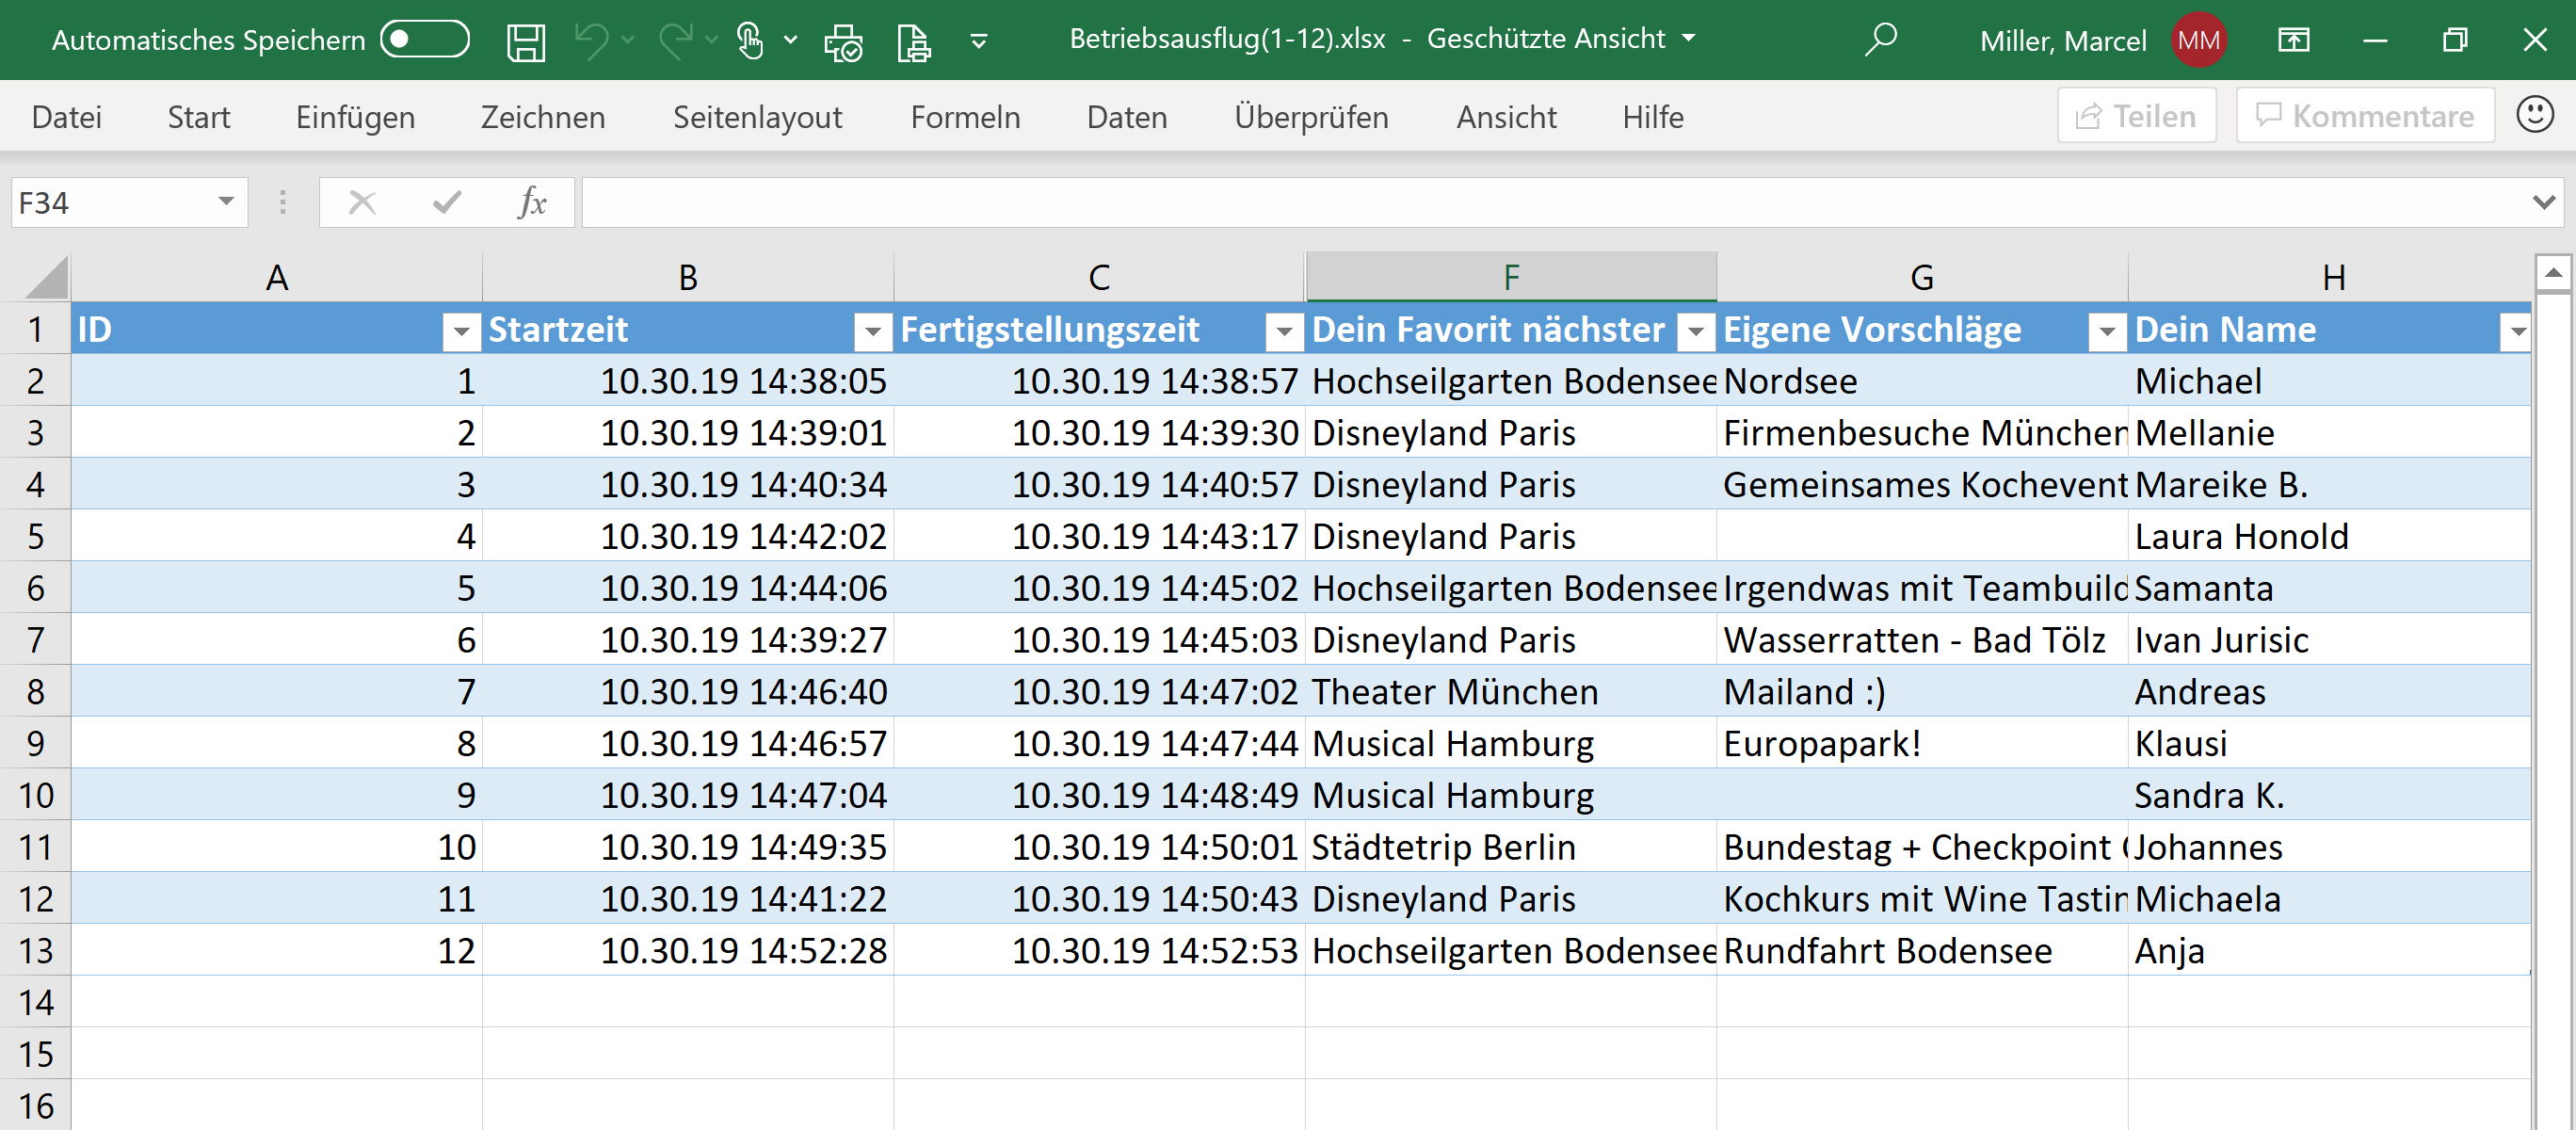Select column B header

click(x=688, y=277)
